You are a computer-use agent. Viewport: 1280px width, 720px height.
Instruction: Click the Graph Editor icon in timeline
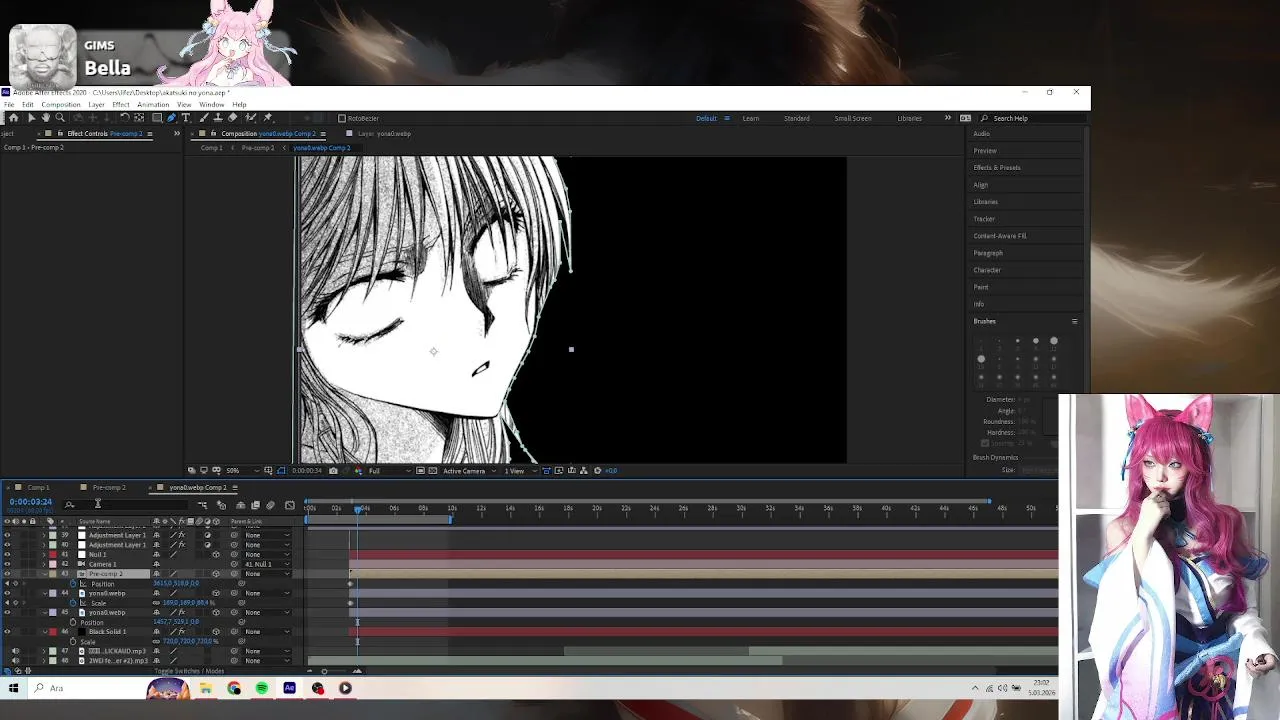coord(290,505)
